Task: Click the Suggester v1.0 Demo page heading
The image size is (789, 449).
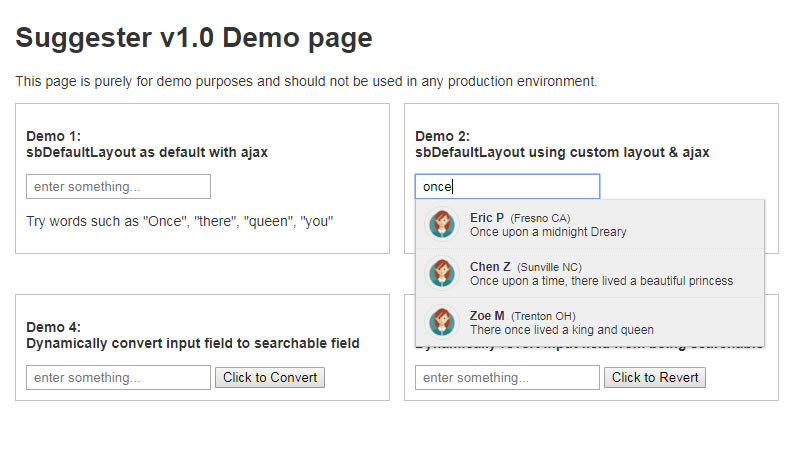Action: pyautogui.click(x=194, y=38)
